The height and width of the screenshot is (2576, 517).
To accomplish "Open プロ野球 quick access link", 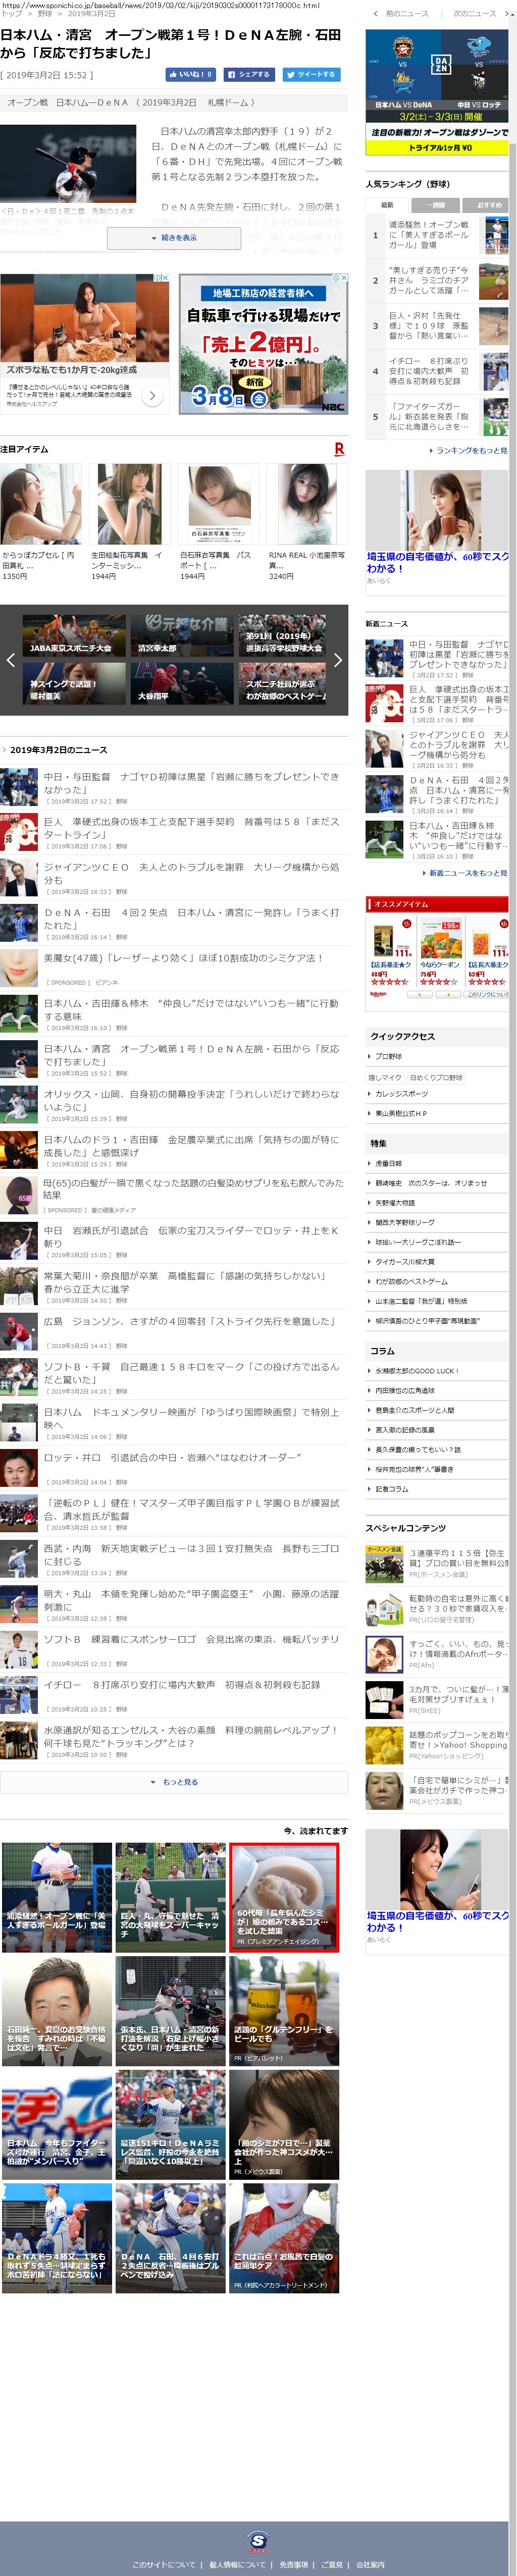I will [x=389, y=1056].
